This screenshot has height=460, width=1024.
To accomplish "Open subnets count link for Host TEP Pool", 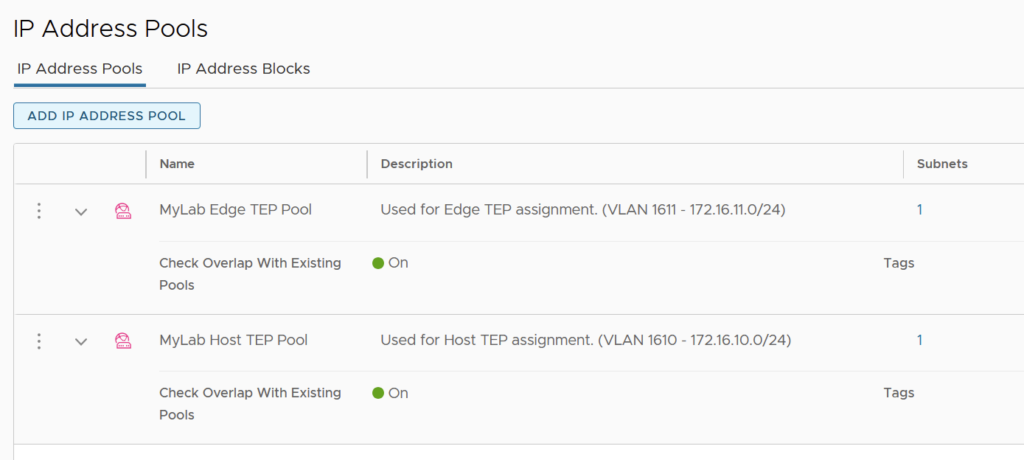I will pyautogui.click(x=920, y=340).
